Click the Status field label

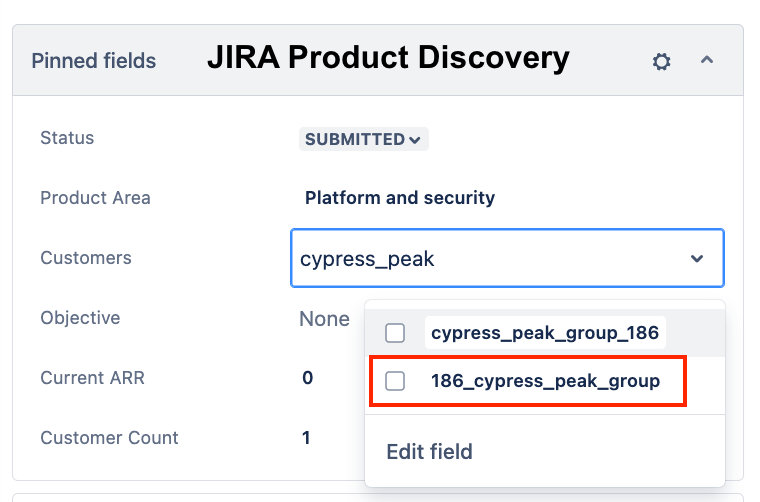(x=67, y=138)
